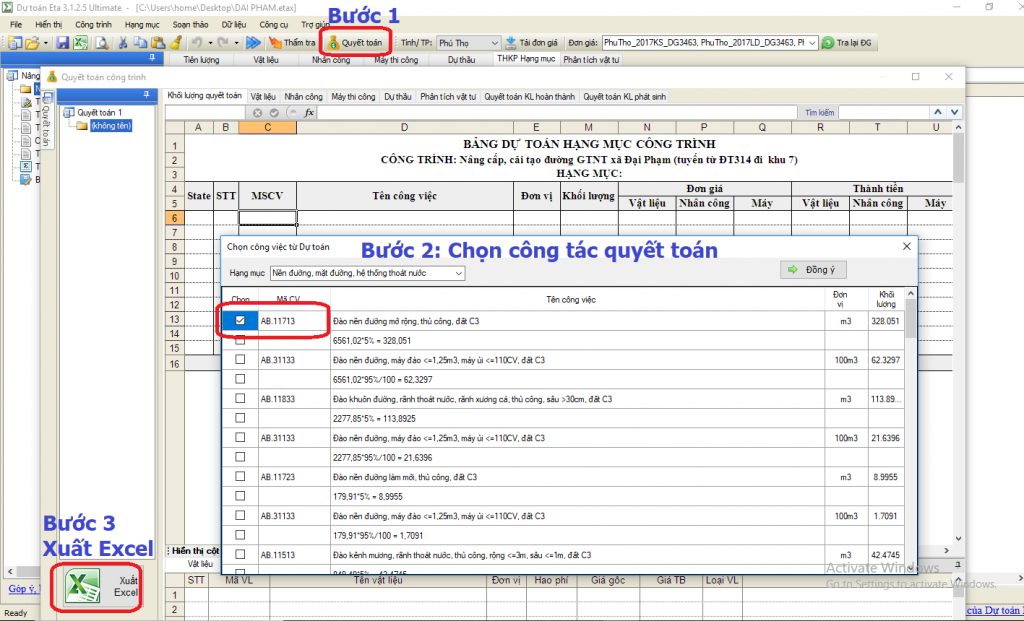The image size is (1024, 621).
Task: Click the Thẩm tra toolbar button
Action: [292, 43]
